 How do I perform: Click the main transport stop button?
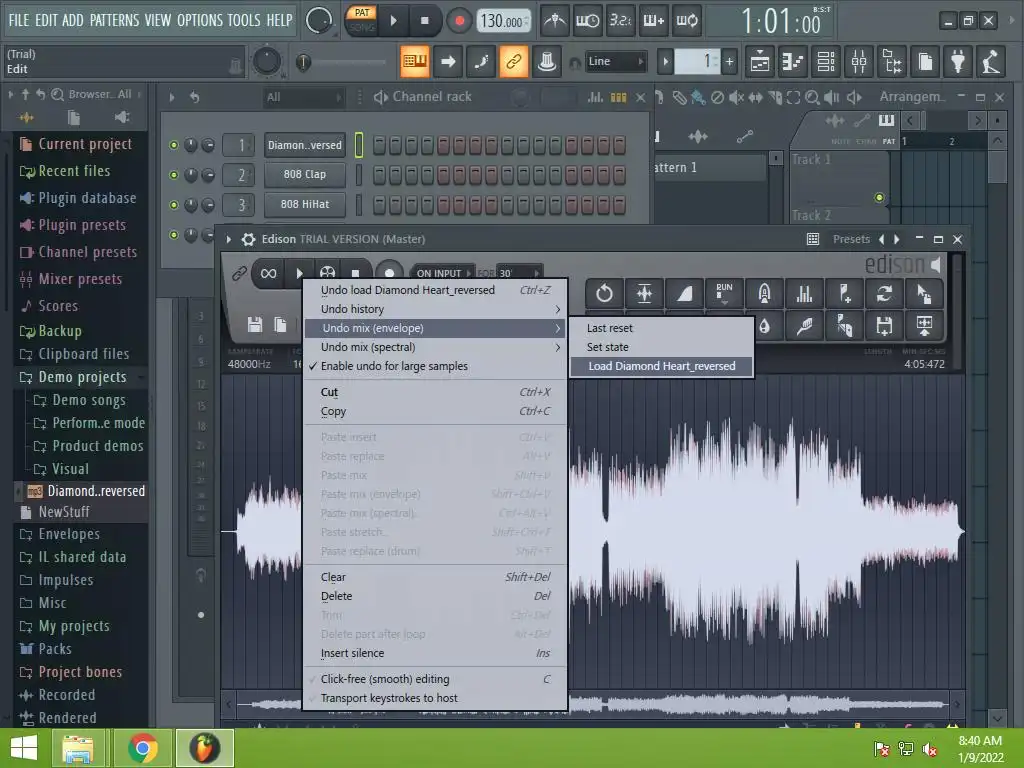424,21
